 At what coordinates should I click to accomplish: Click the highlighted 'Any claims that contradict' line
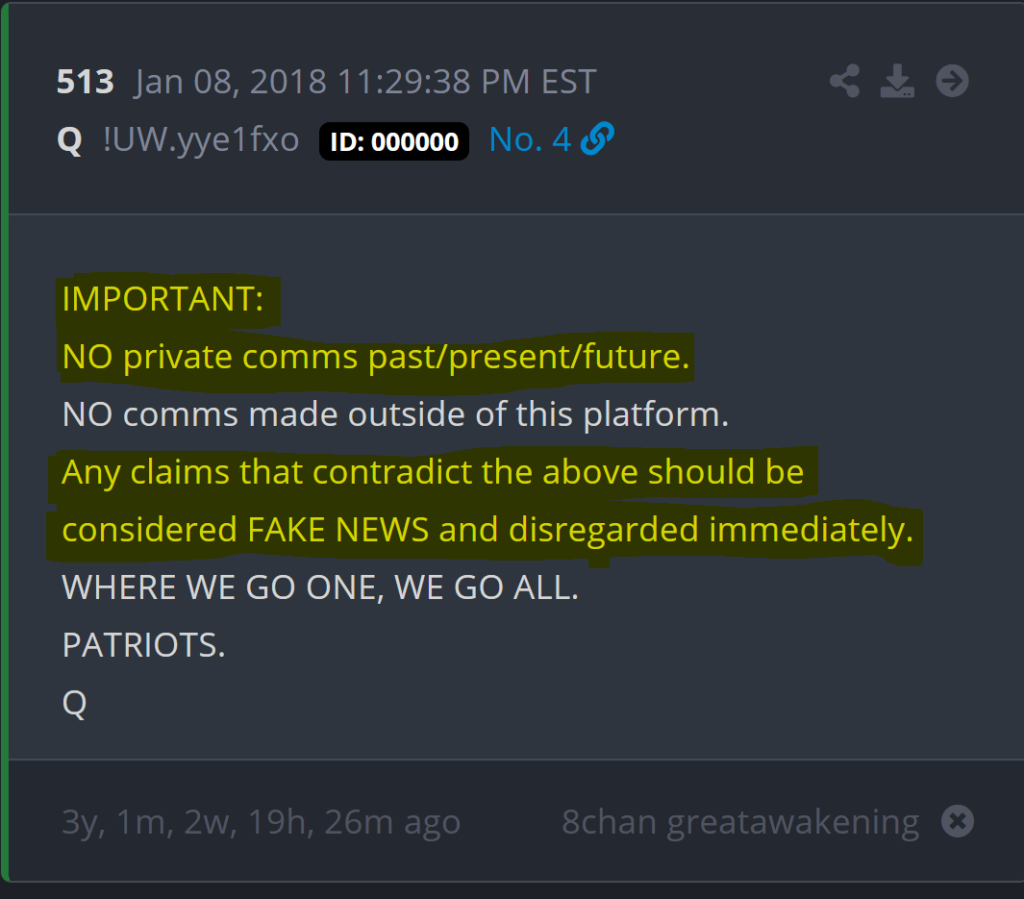pyautogui.click(x=433, y=472)
